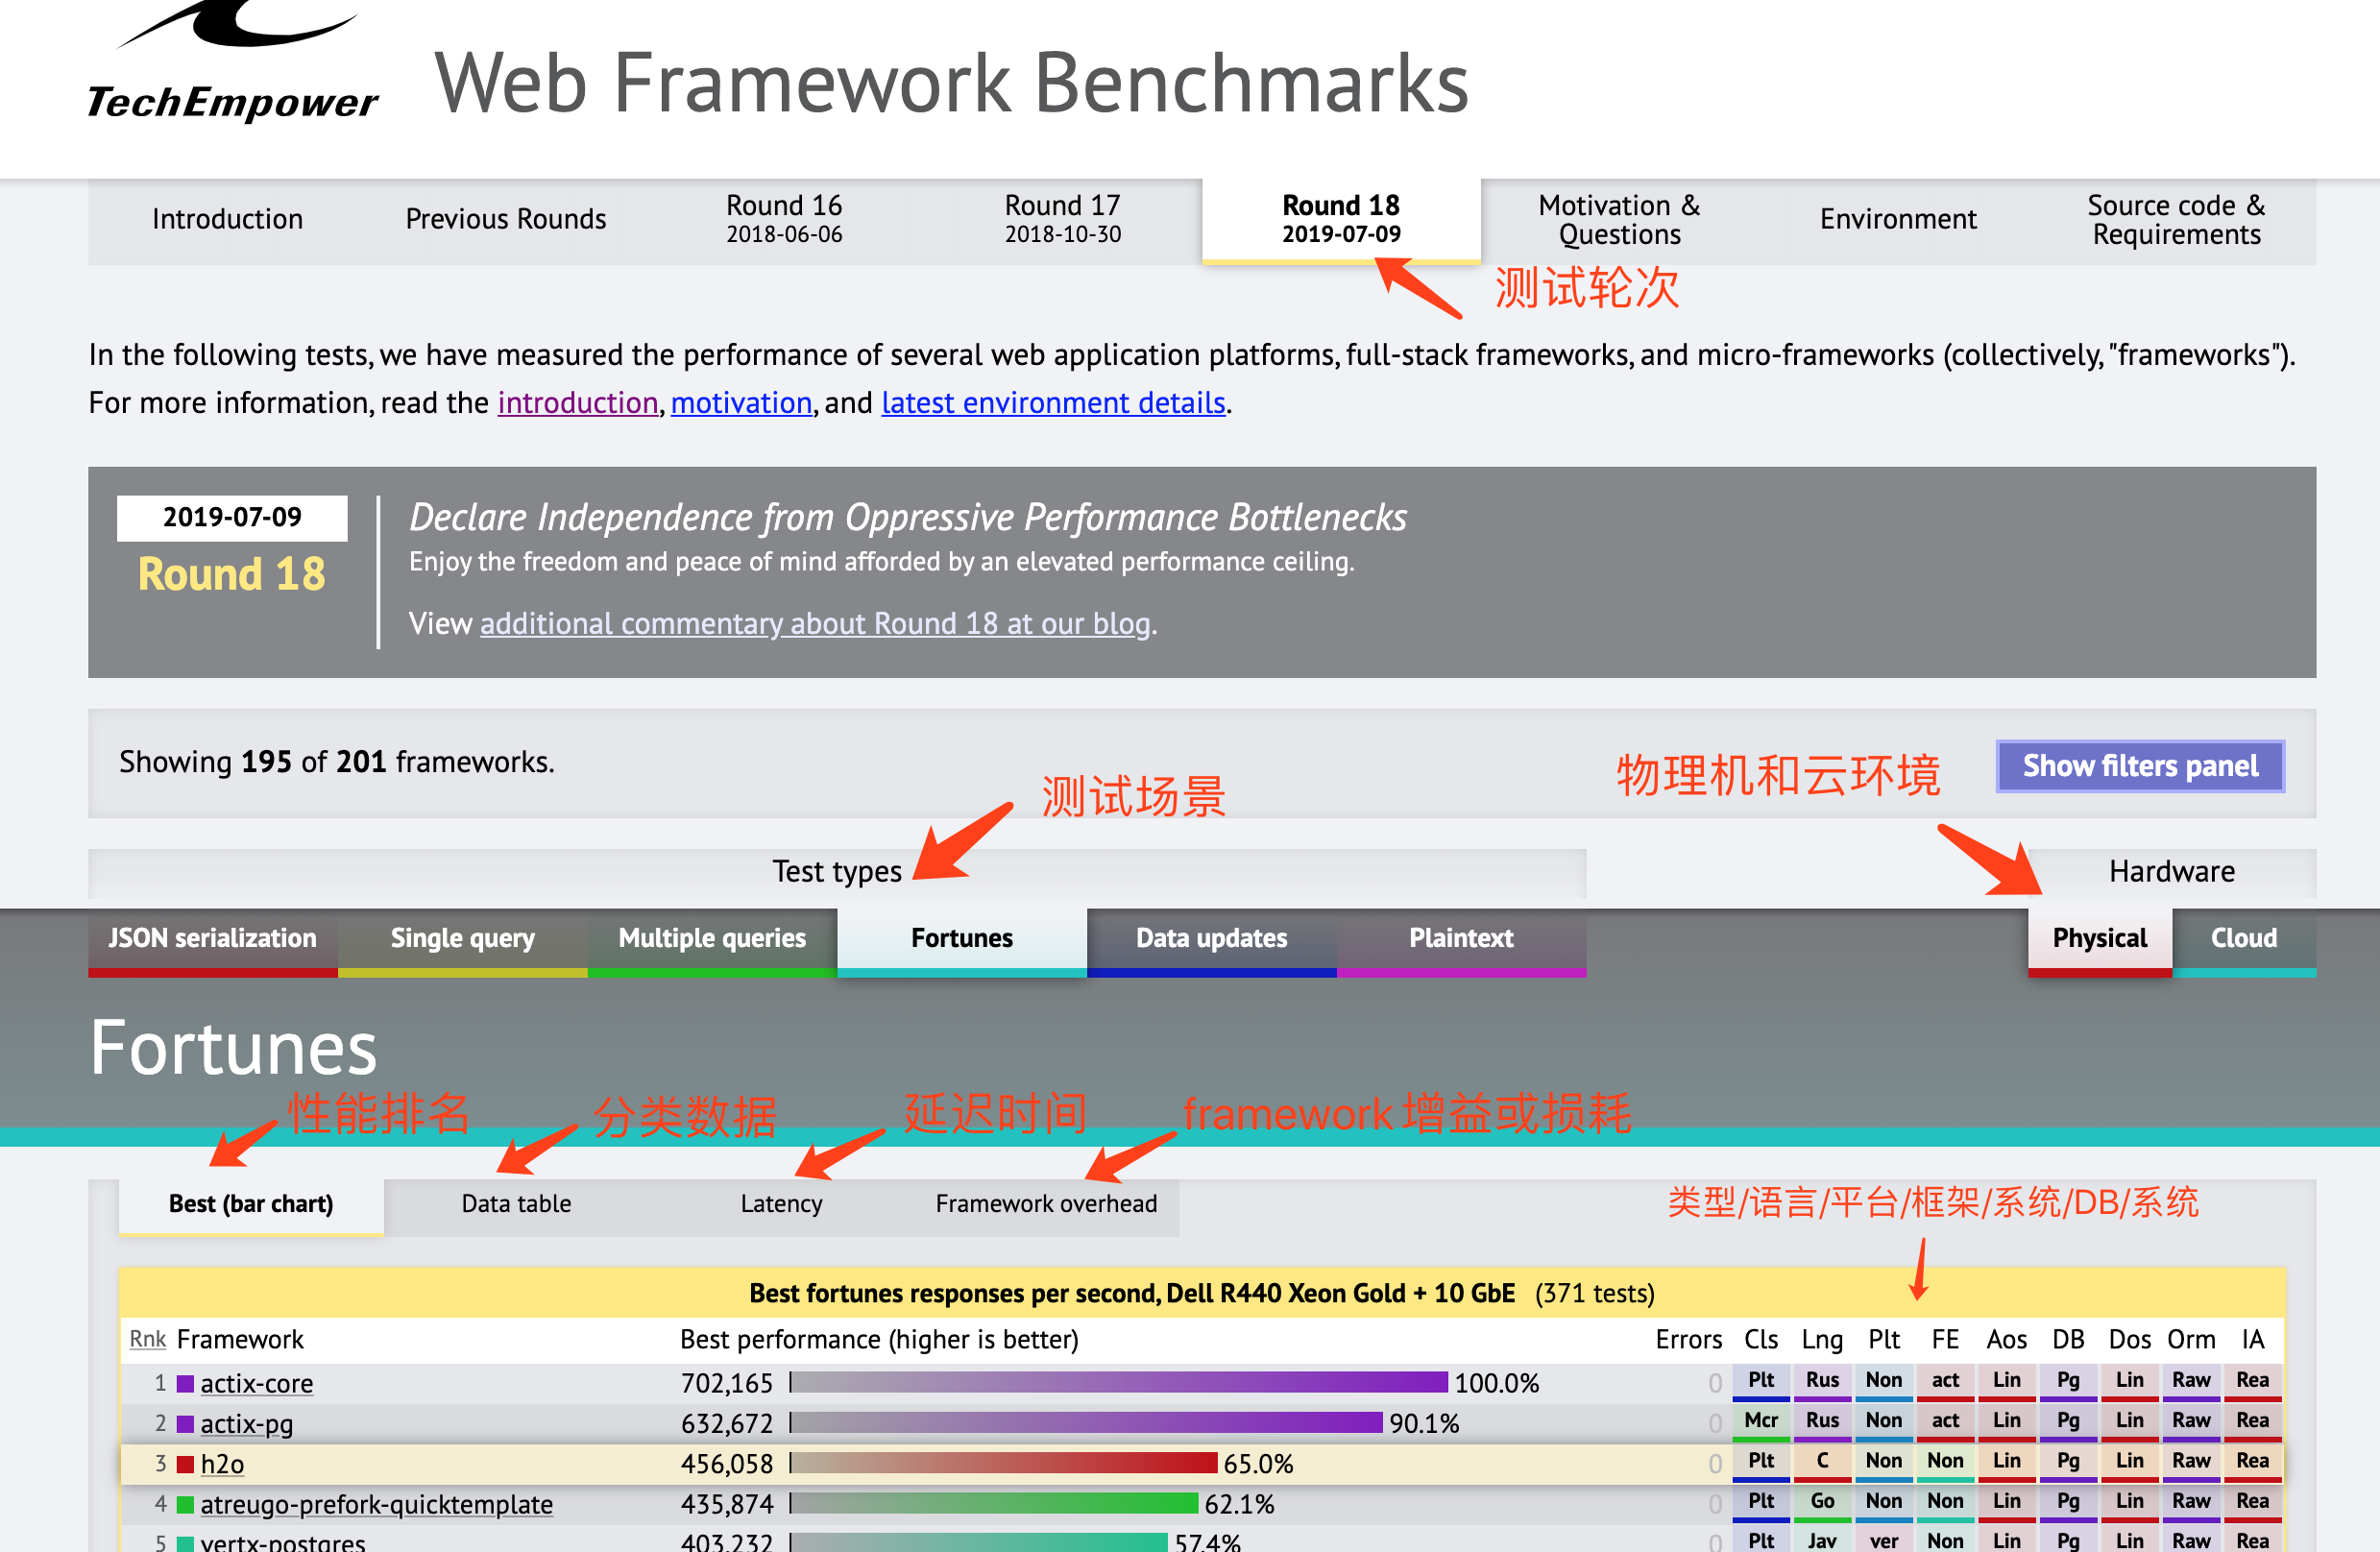Viewport: 2380px width, 1552px height.
Task: Open the atreugo-prefork-quicktemplate link
Action: click(376, 1505)
